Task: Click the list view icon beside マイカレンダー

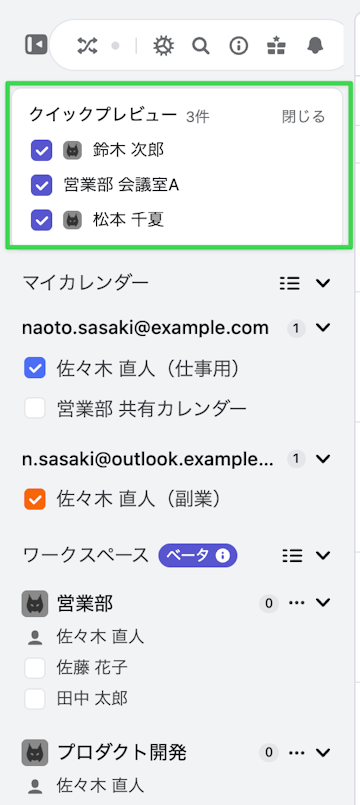Action: click(290, 283)
